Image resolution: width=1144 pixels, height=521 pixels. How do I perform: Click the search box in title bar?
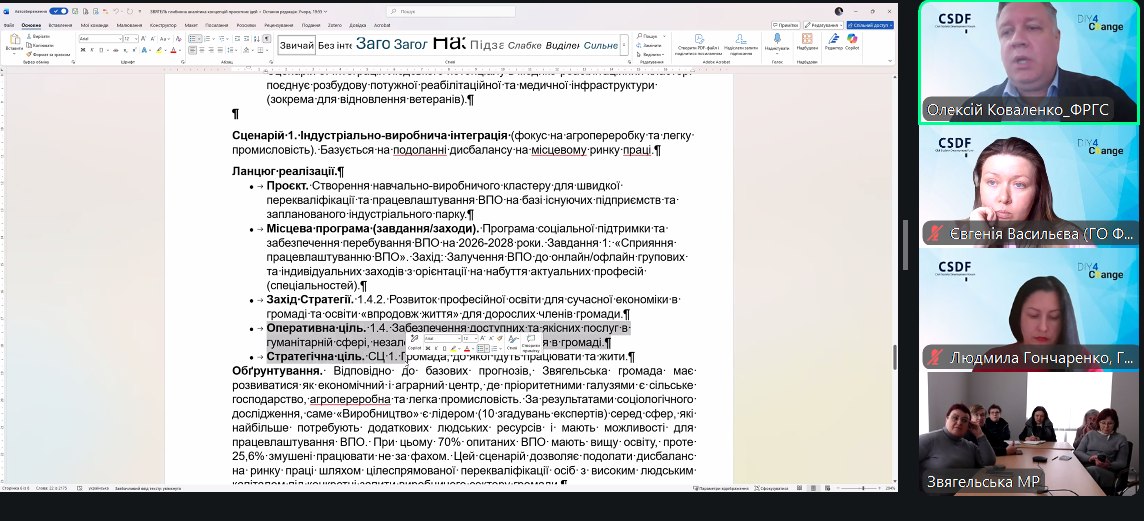tap(451, 12)
